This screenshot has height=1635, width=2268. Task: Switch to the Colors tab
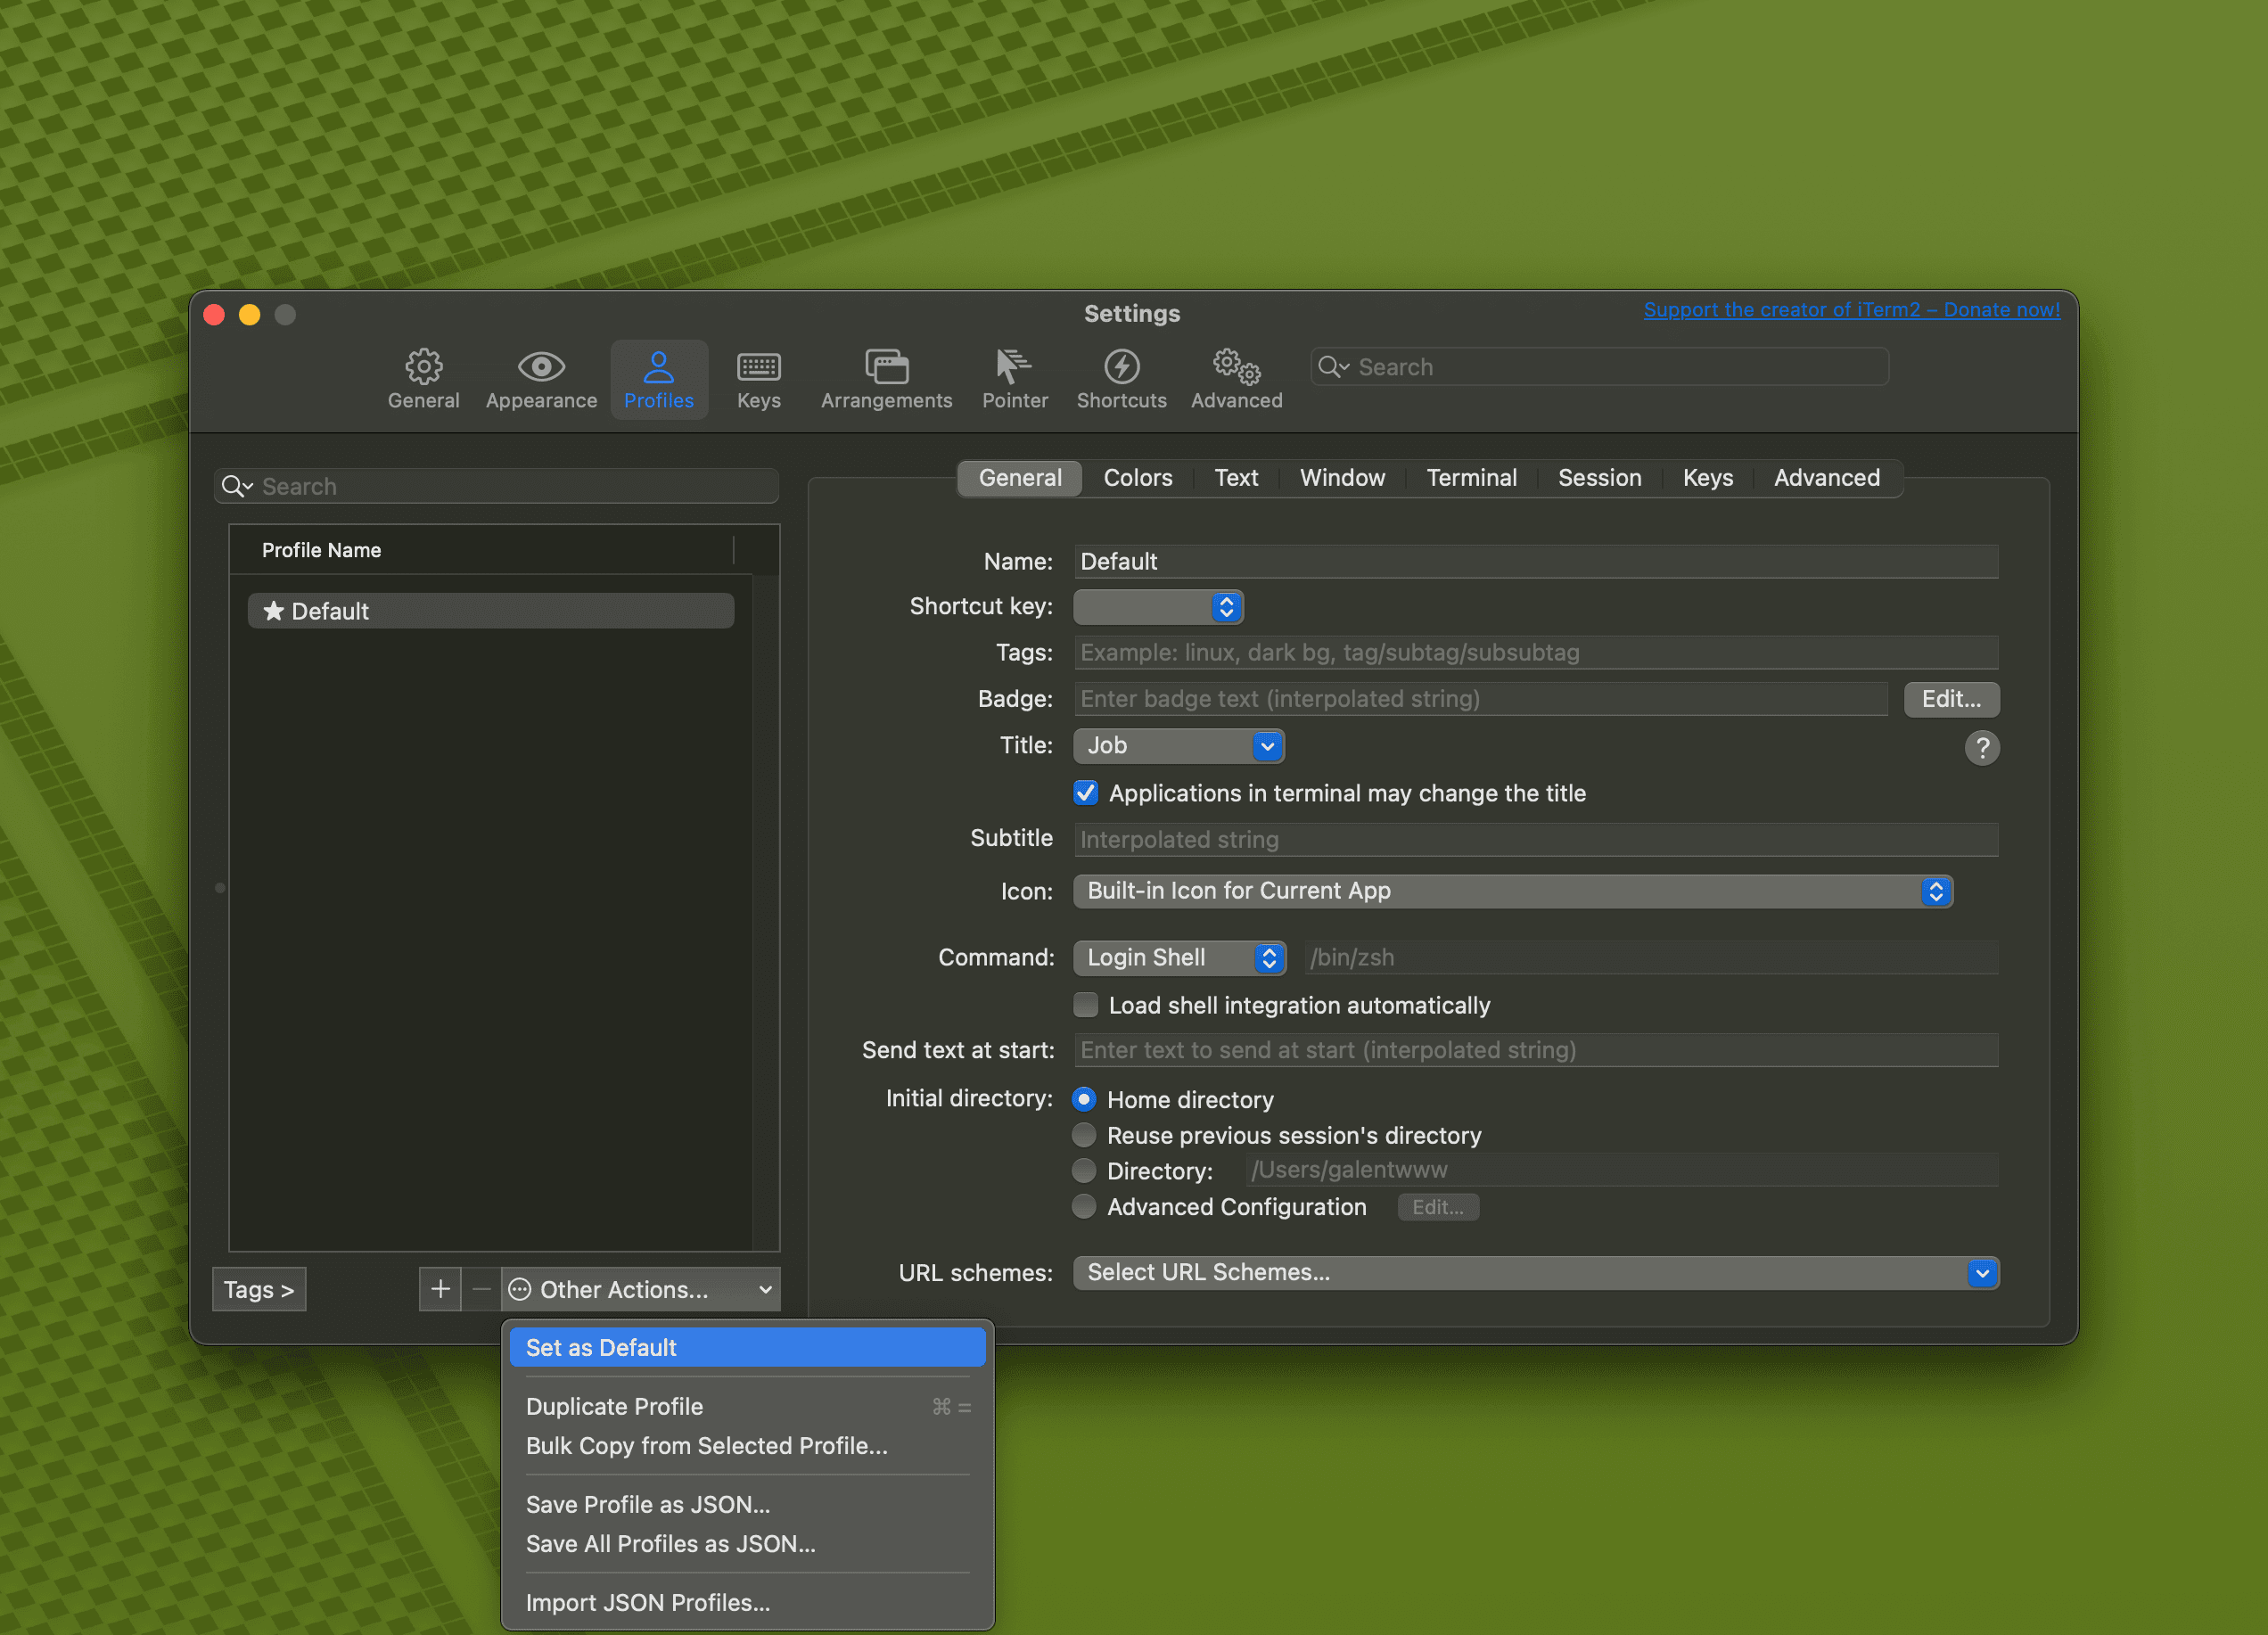(x=1137, y=478)
